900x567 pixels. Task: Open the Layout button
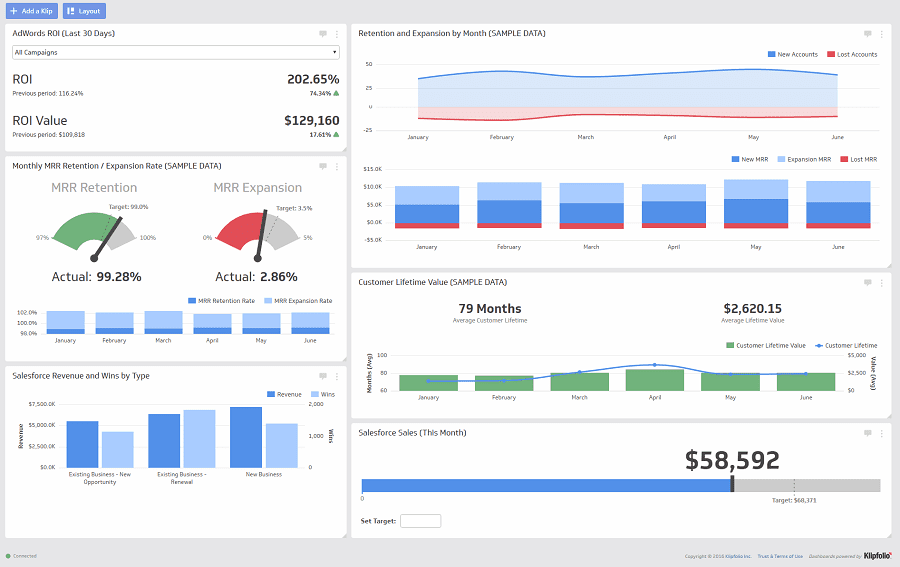[x=84, y=11]
